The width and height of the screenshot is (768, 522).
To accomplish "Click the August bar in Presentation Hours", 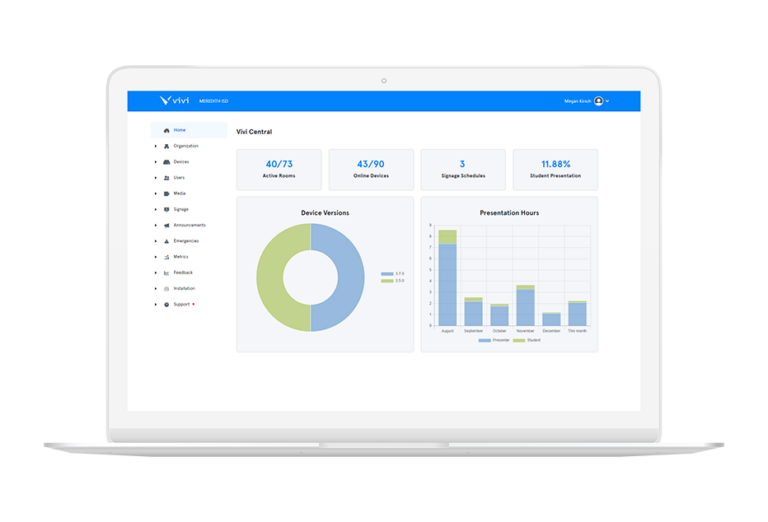I will point(447,284).
